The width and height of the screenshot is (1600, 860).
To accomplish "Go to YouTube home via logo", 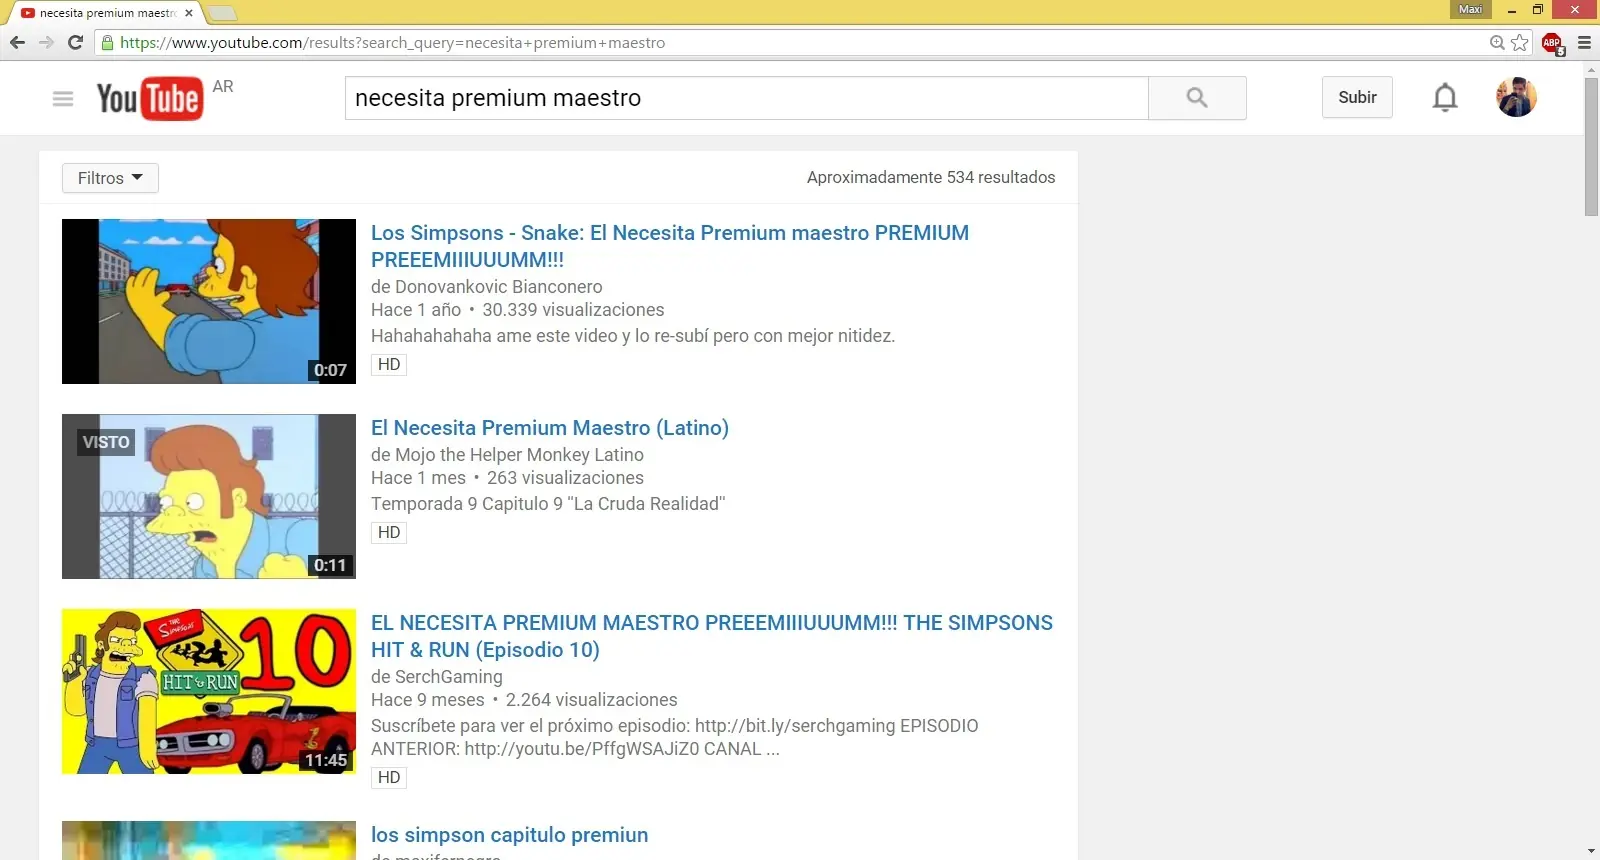I will 150,98.
